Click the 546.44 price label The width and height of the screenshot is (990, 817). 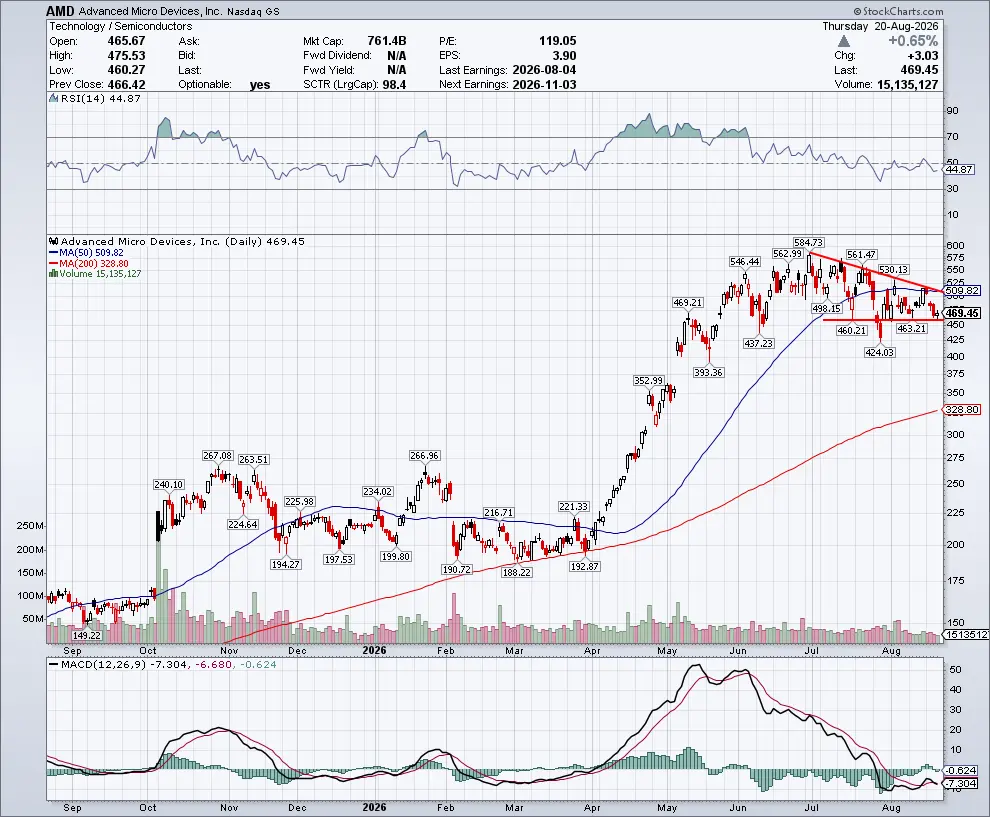(x=744, y=261)
